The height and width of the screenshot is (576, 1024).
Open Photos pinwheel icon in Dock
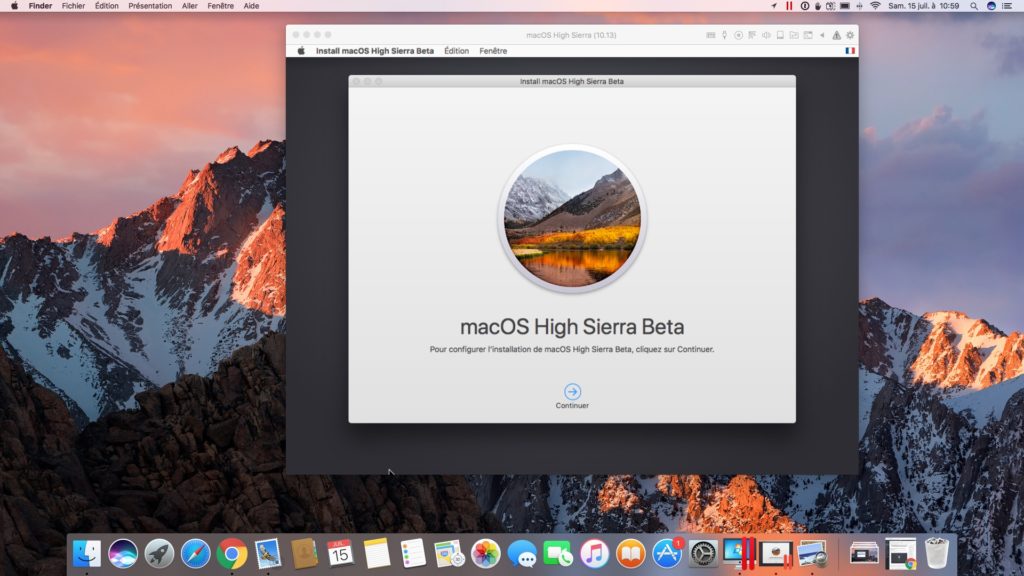[485, 554]
